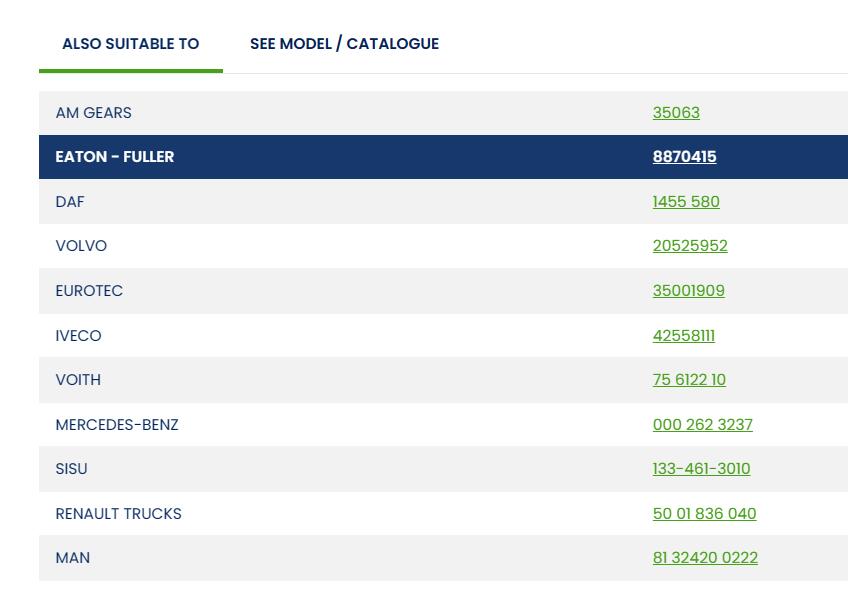
Task: Select the EATON - FULLER brand name
Action: click(x=114, y=157)
